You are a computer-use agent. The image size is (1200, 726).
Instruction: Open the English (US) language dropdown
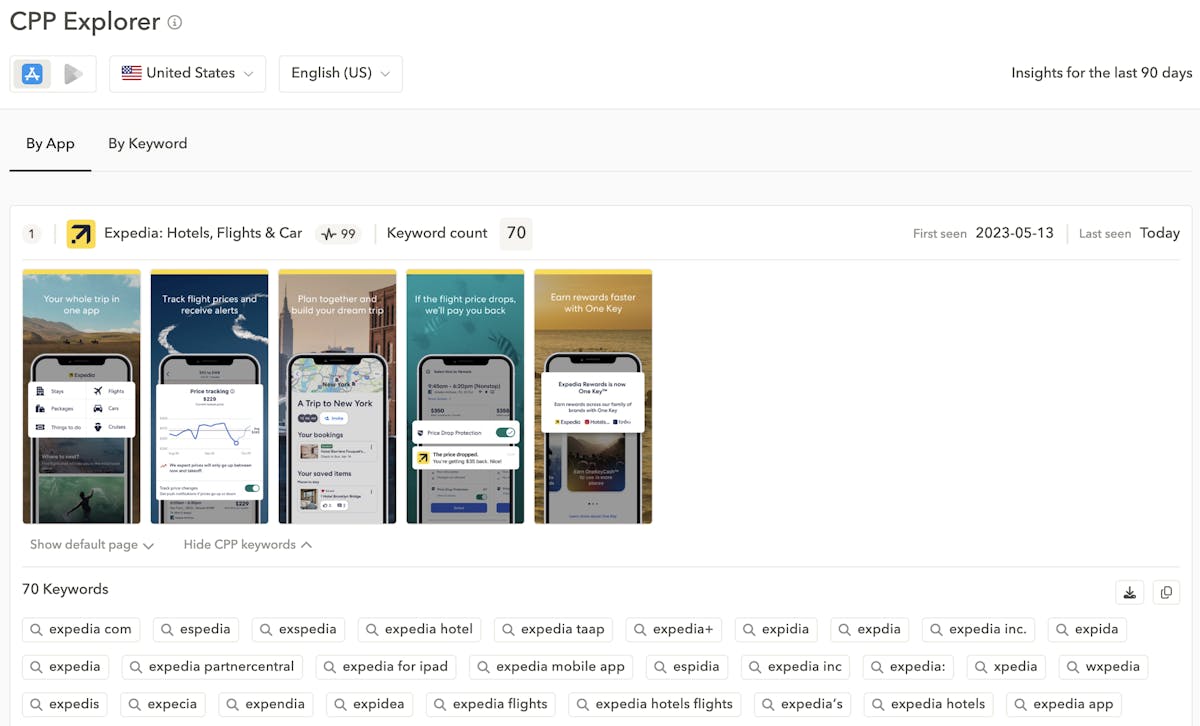[340, 74]
